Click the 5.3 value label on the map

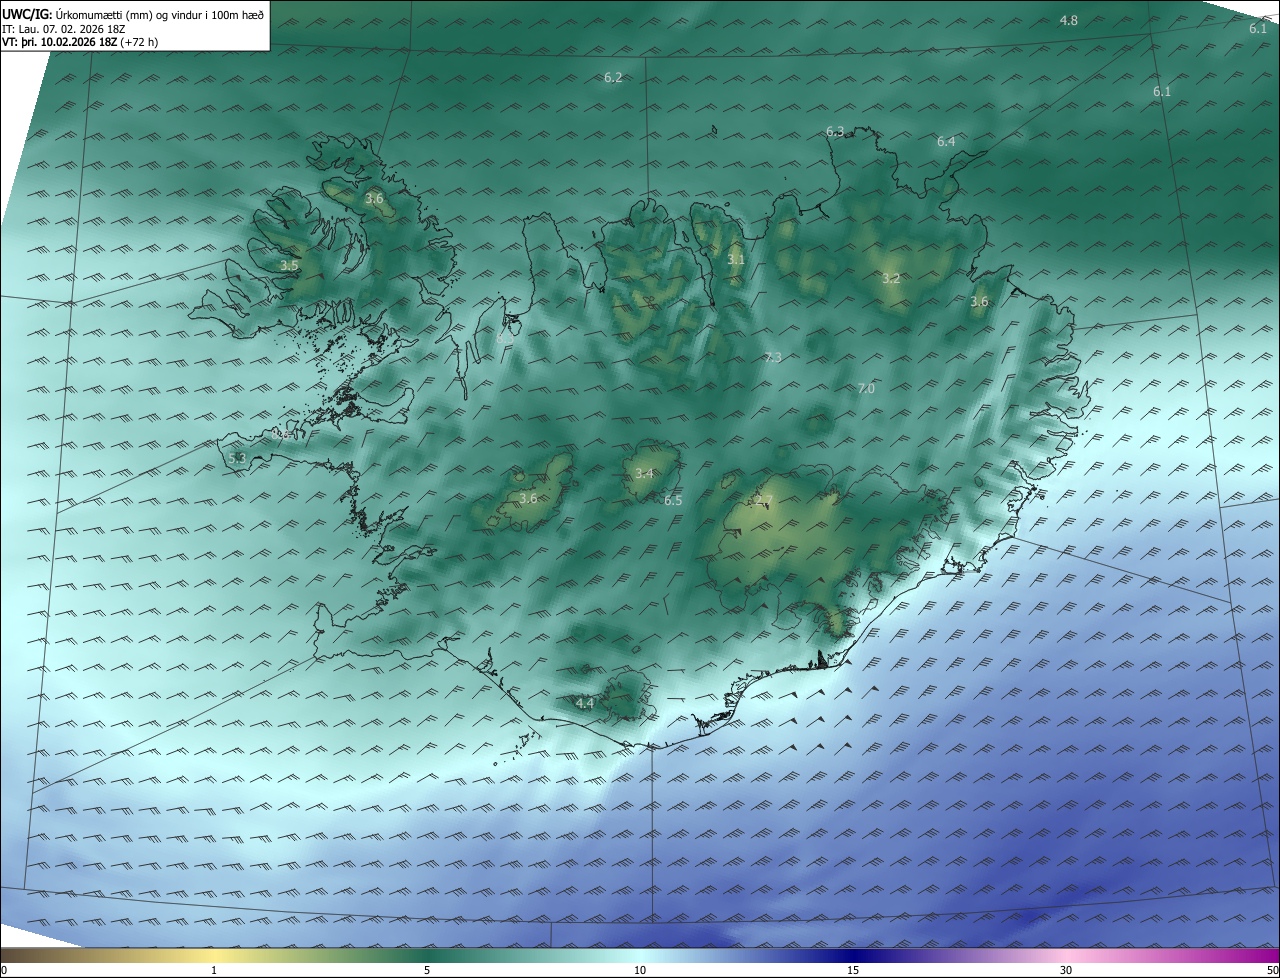coord(237,458)
